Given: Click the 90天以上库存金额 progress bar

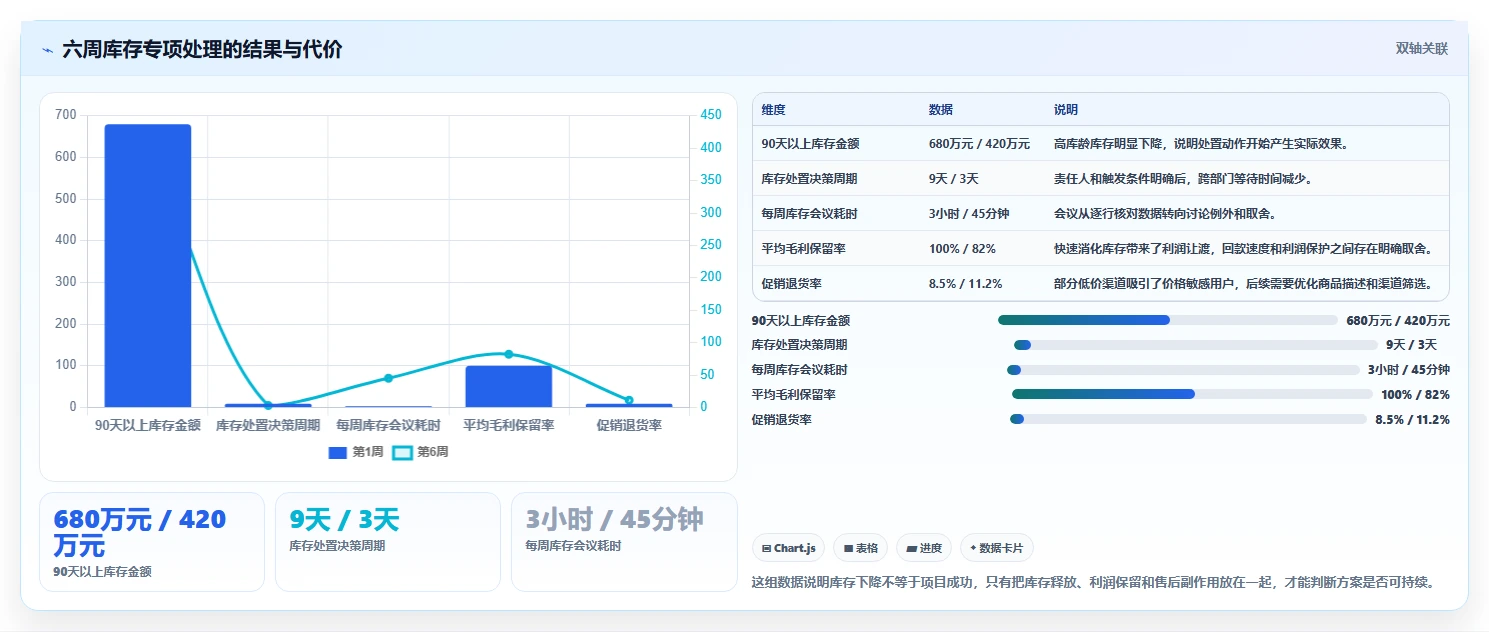Looking at the screenshot, I should (1168, 320).
